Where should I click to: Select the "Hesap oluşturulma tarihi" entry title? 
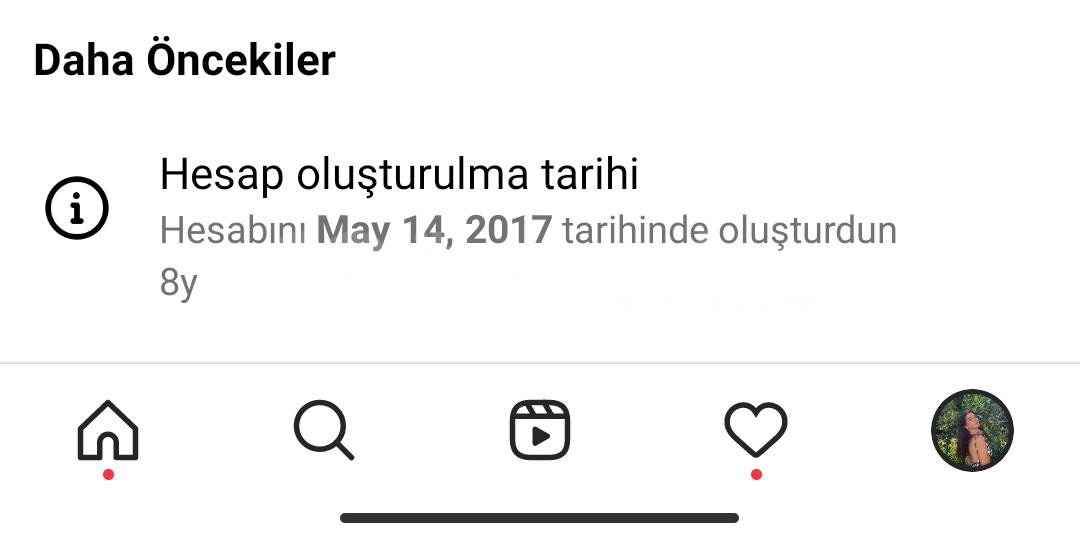click(x=399, y=175)
